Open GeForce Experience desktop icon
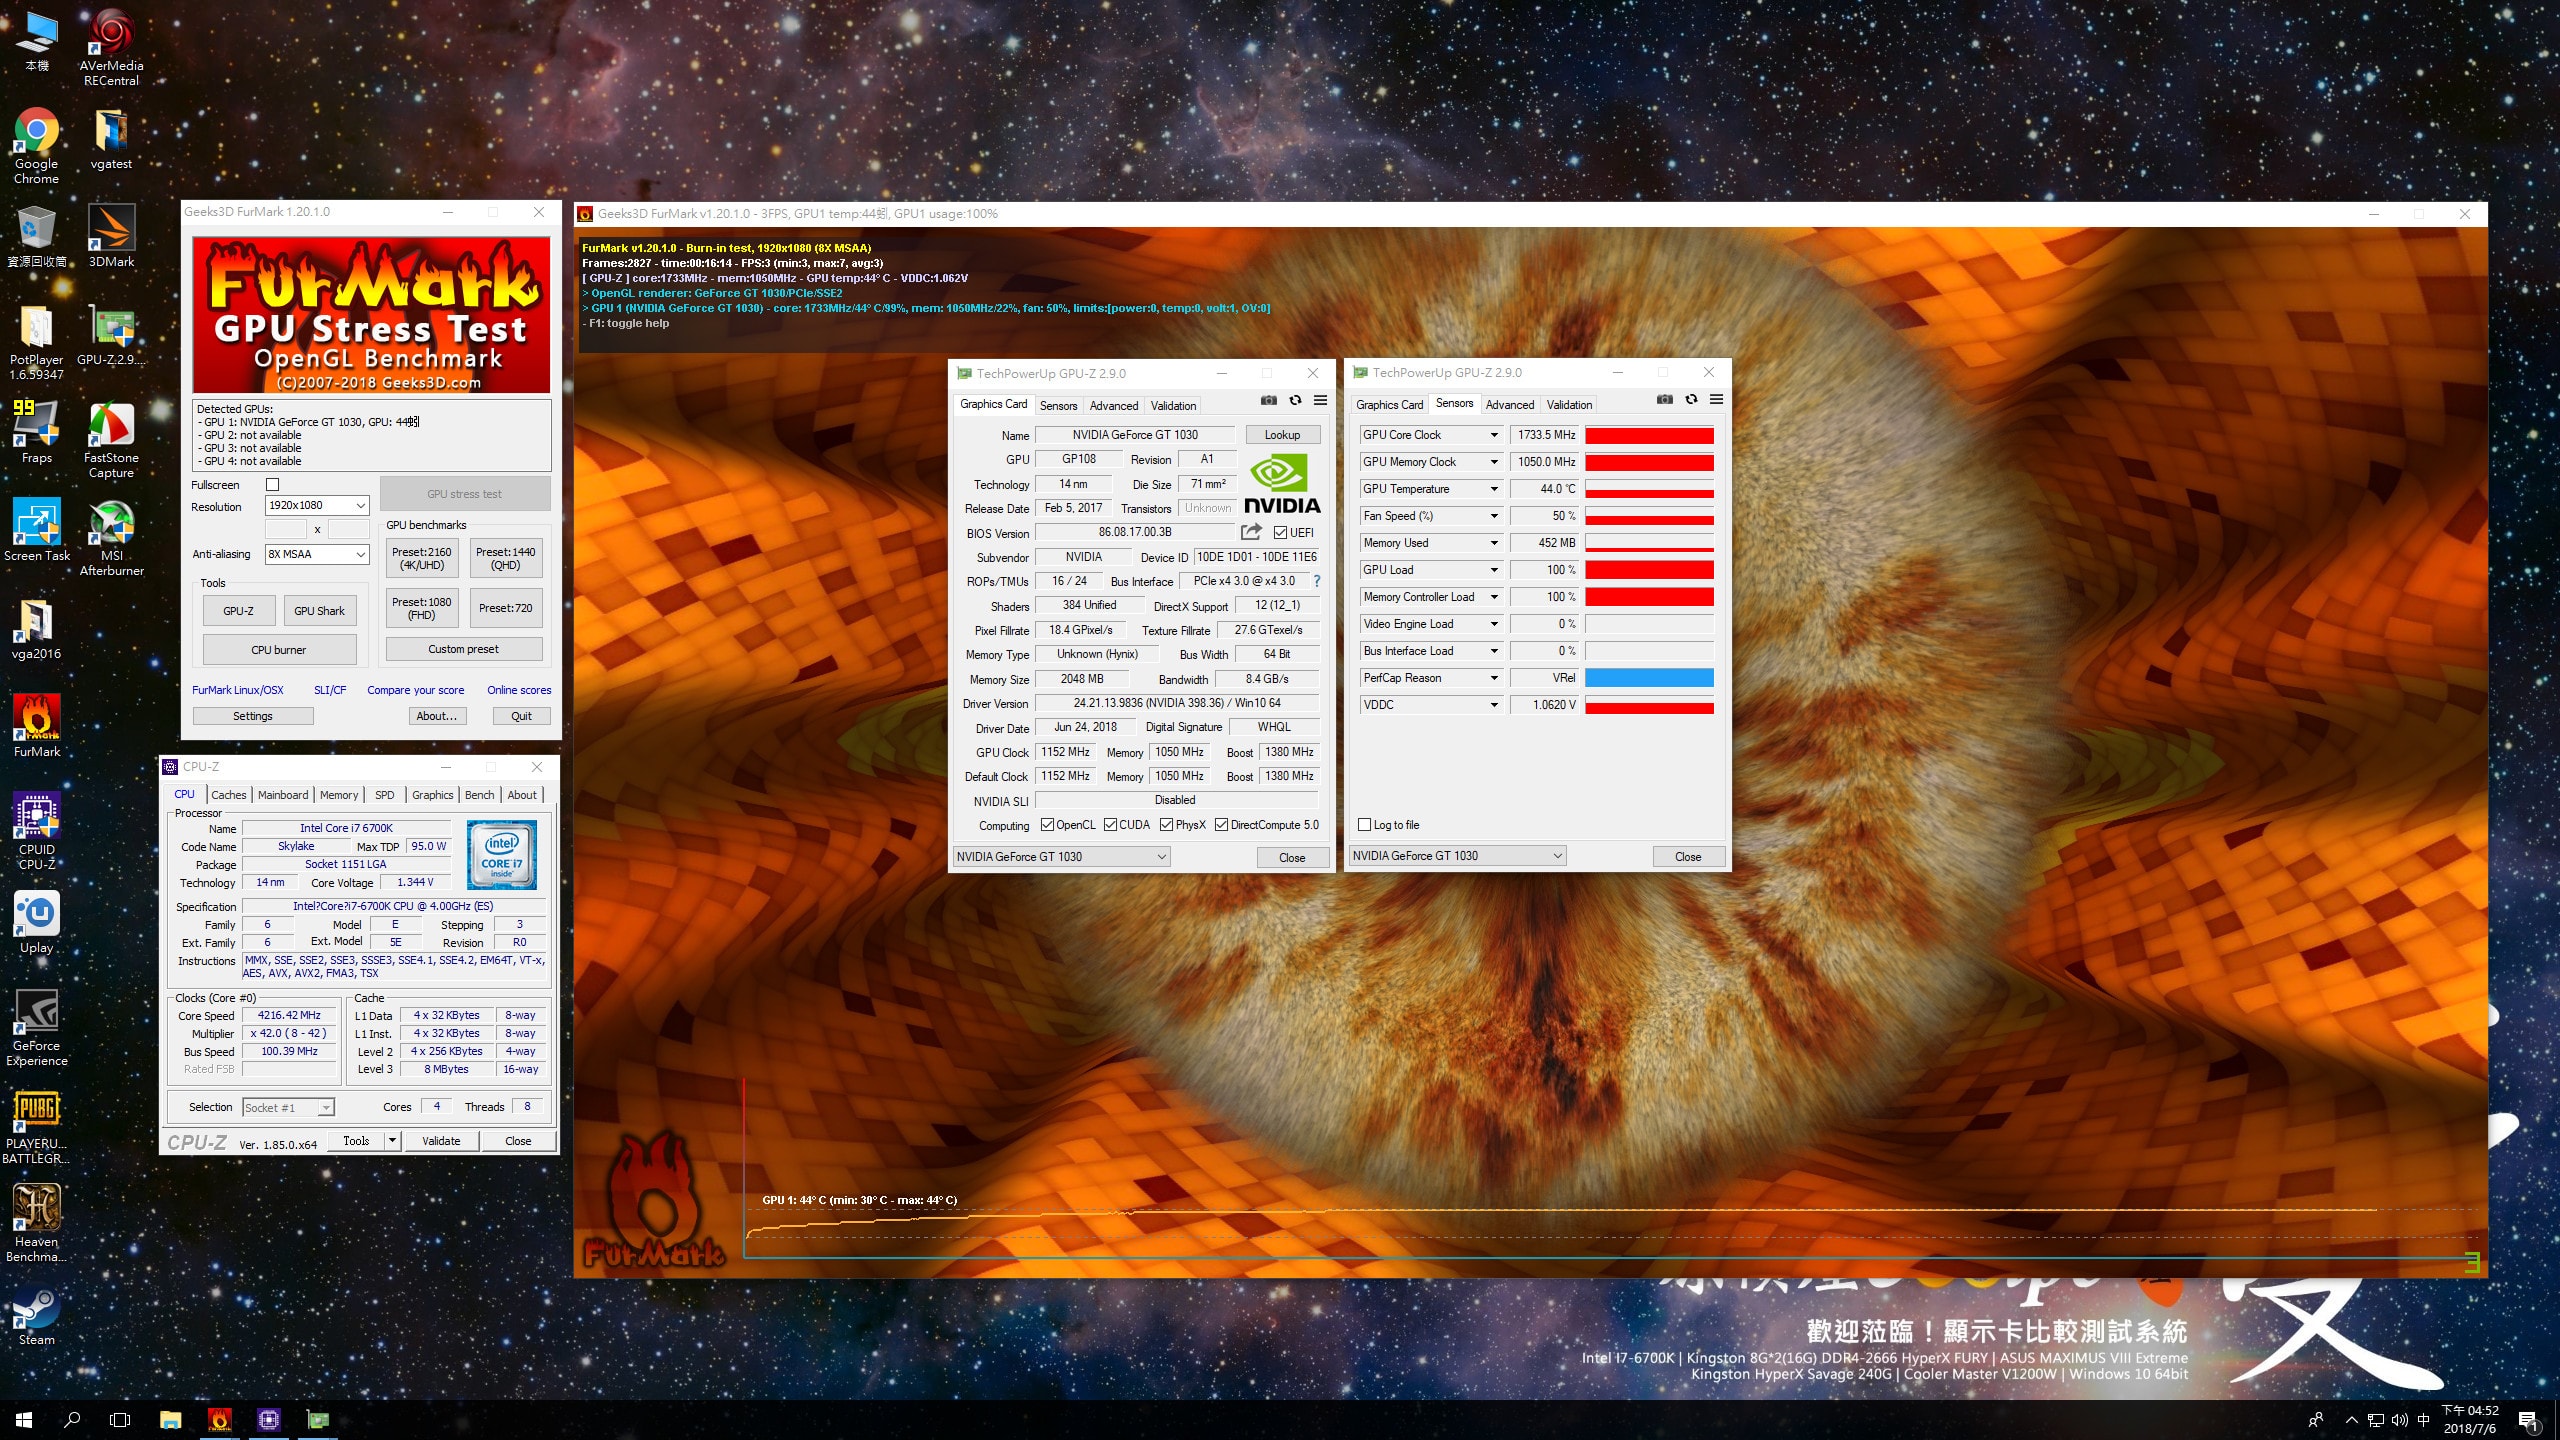 tap(36, 1028)
